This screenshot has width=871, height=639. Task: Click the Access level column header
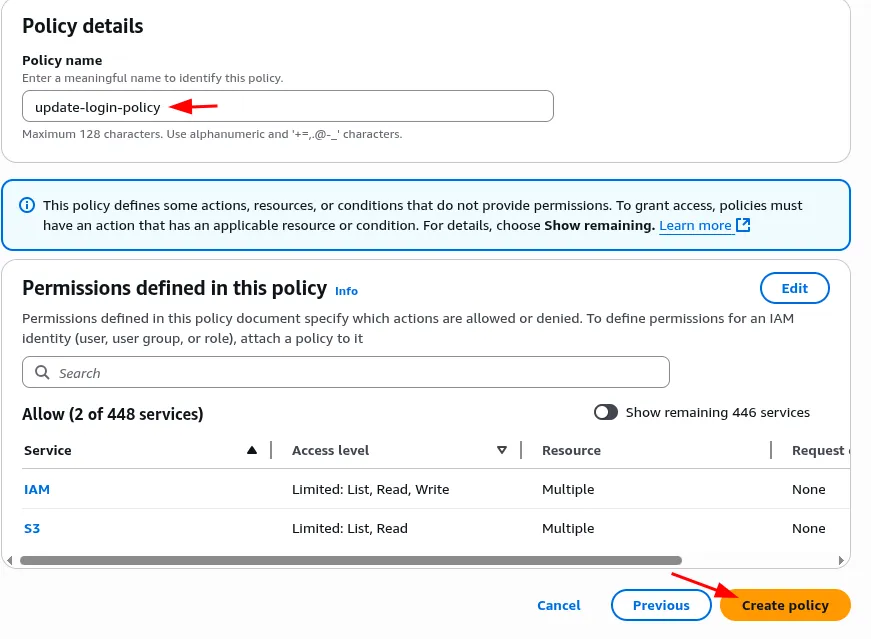point(331,450)
